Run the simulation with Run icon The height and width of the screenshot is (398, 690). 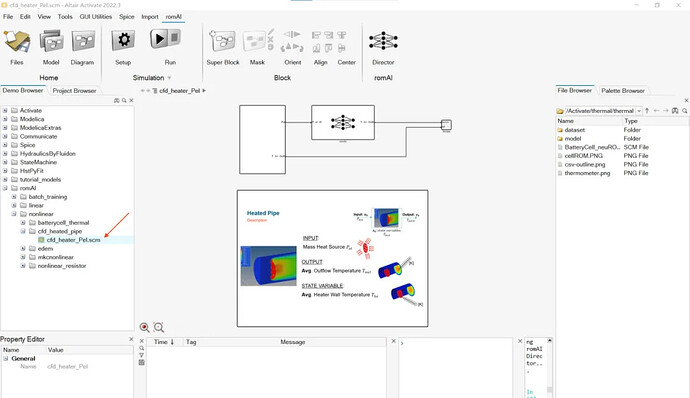click(x=165, y=40)
